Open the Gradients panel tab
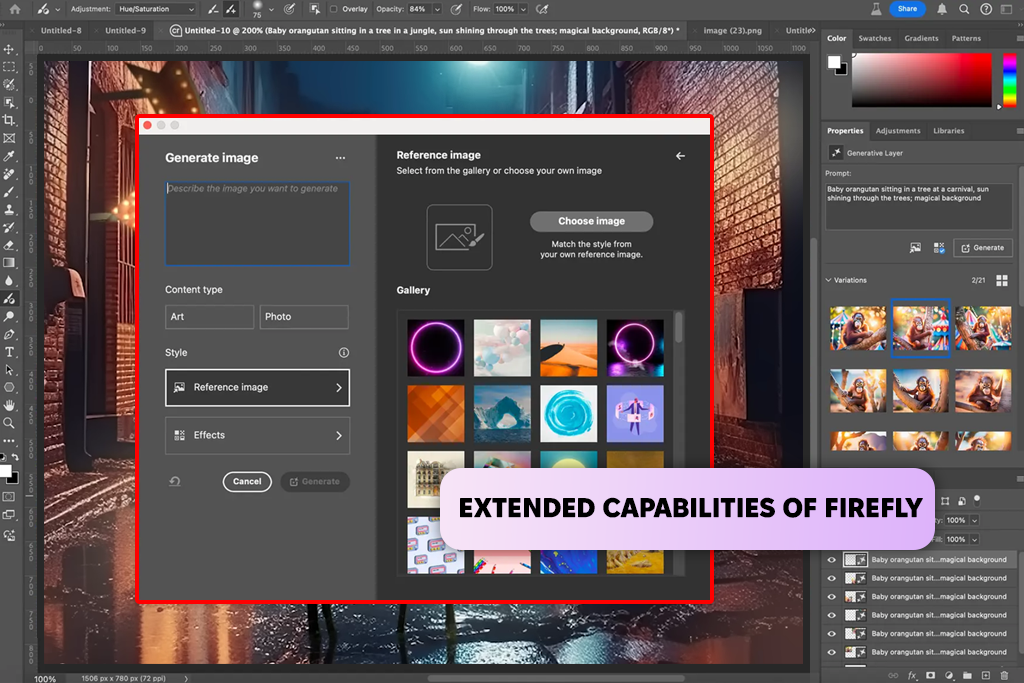Viewport: 1024px width, 683px height. pyautogui.click(x=921, y=39)
